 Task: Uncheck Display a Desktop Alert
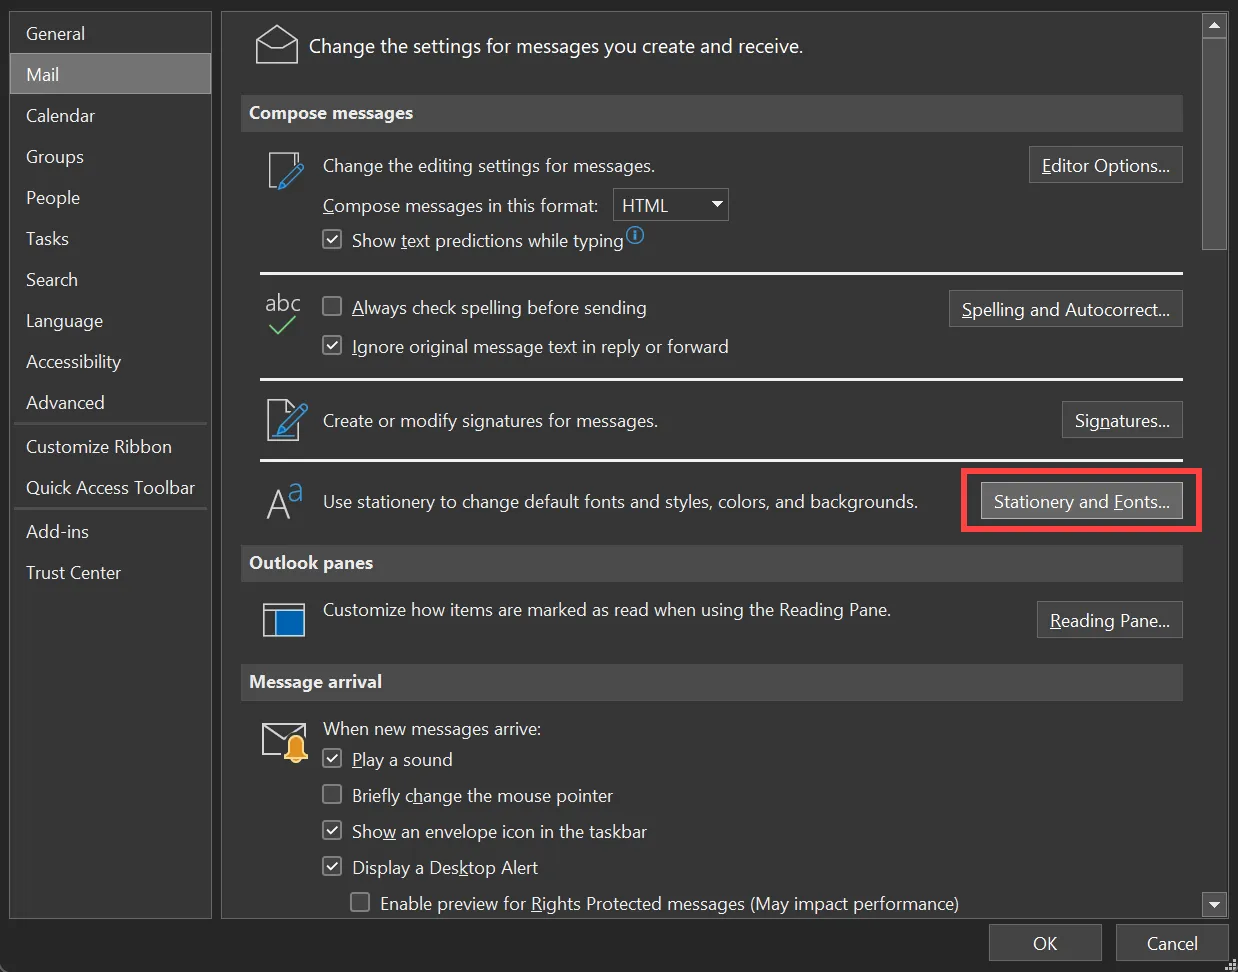(x=332, y=867)
